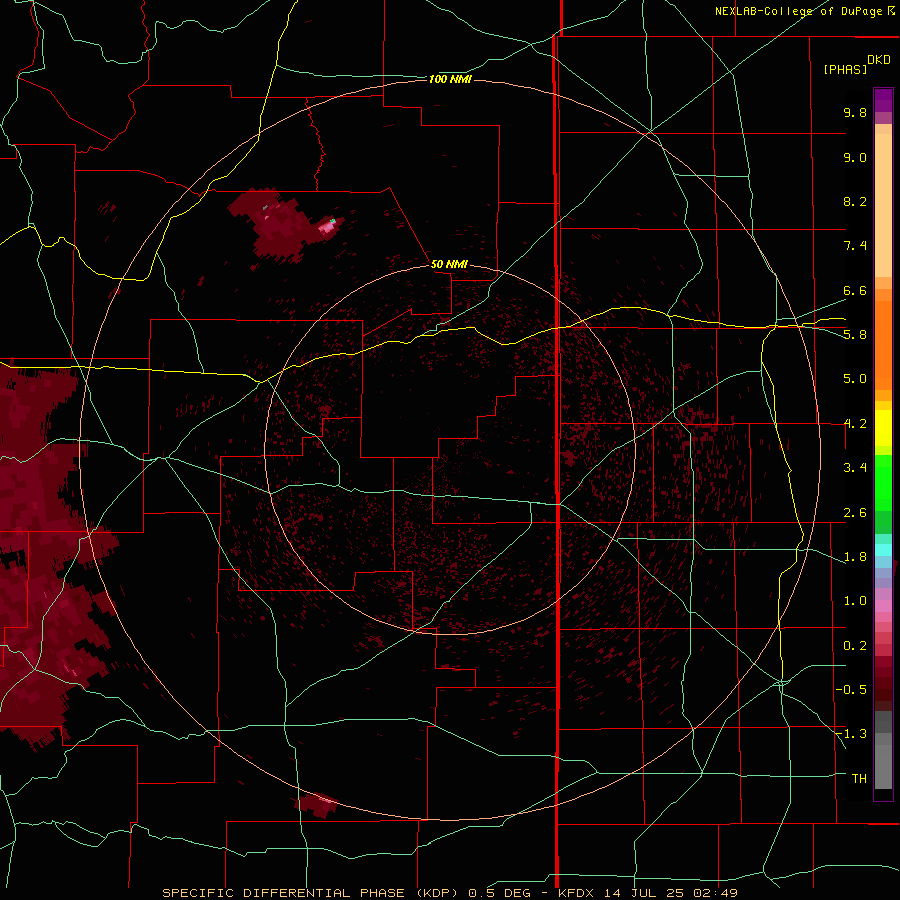Click the "0.5 DEG" elevation angle text

point(499,893)
